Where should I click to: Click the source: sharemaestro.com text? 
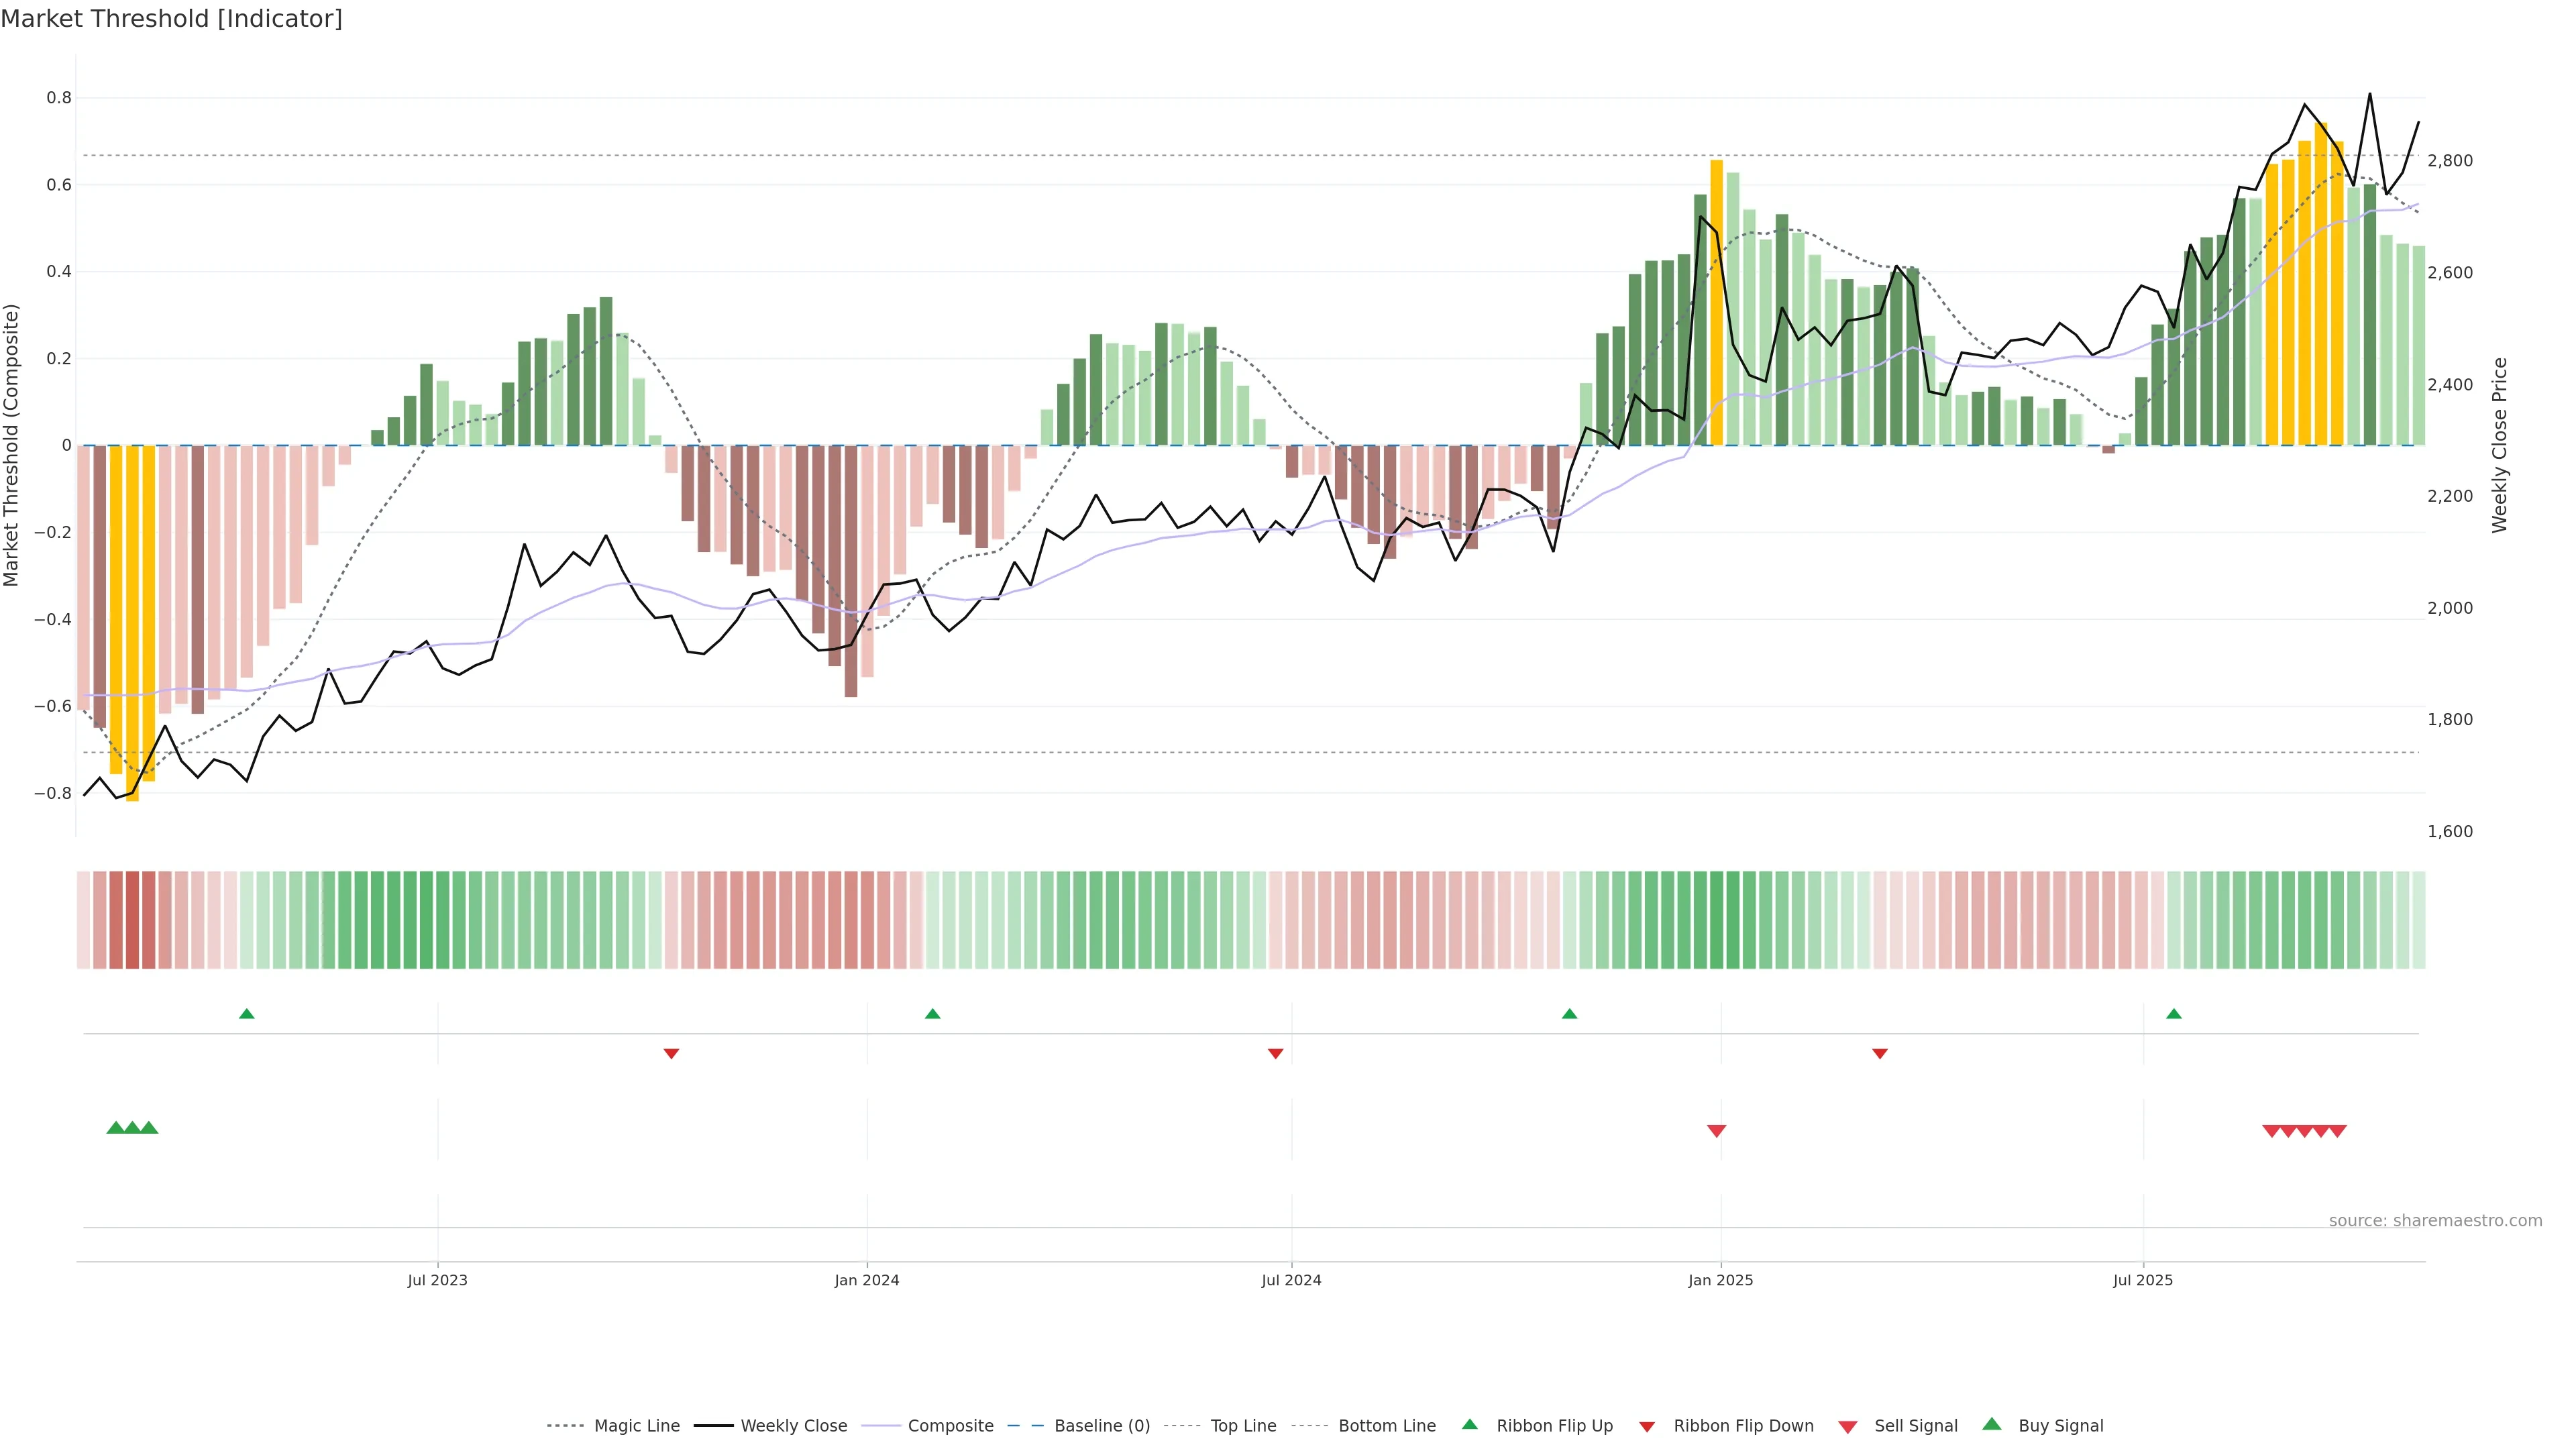pyautogui.click(x=2435, y=1220)
